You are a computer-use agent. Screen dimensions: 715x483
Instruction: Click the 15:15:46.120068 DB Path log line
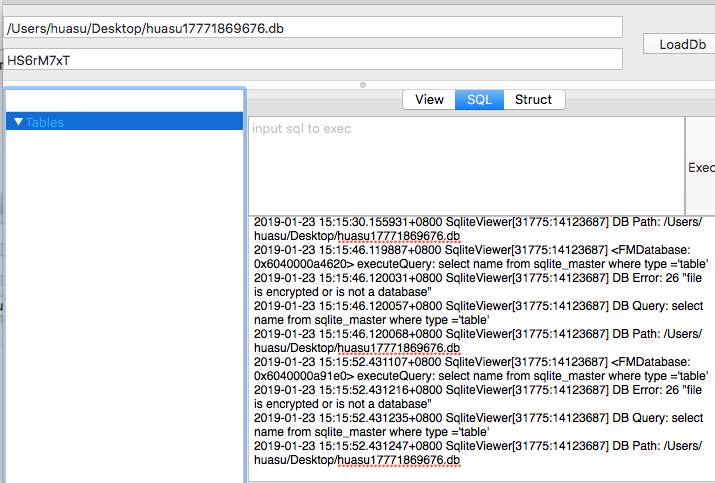(x=478, y=341)
